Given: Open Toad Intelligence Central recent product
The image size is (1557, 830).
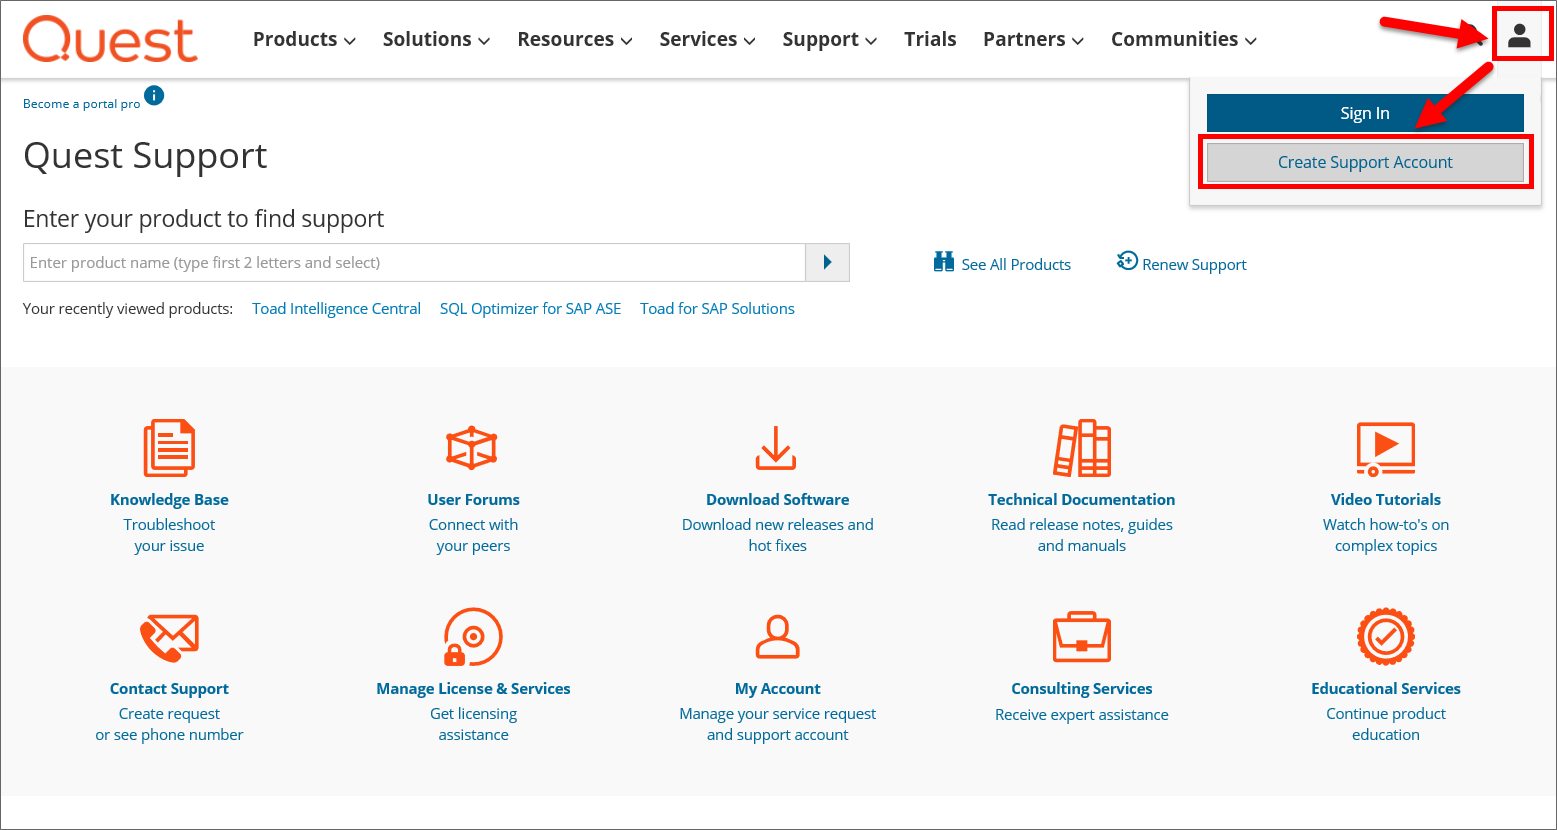Looking at the screenshot, I should 336,308.
